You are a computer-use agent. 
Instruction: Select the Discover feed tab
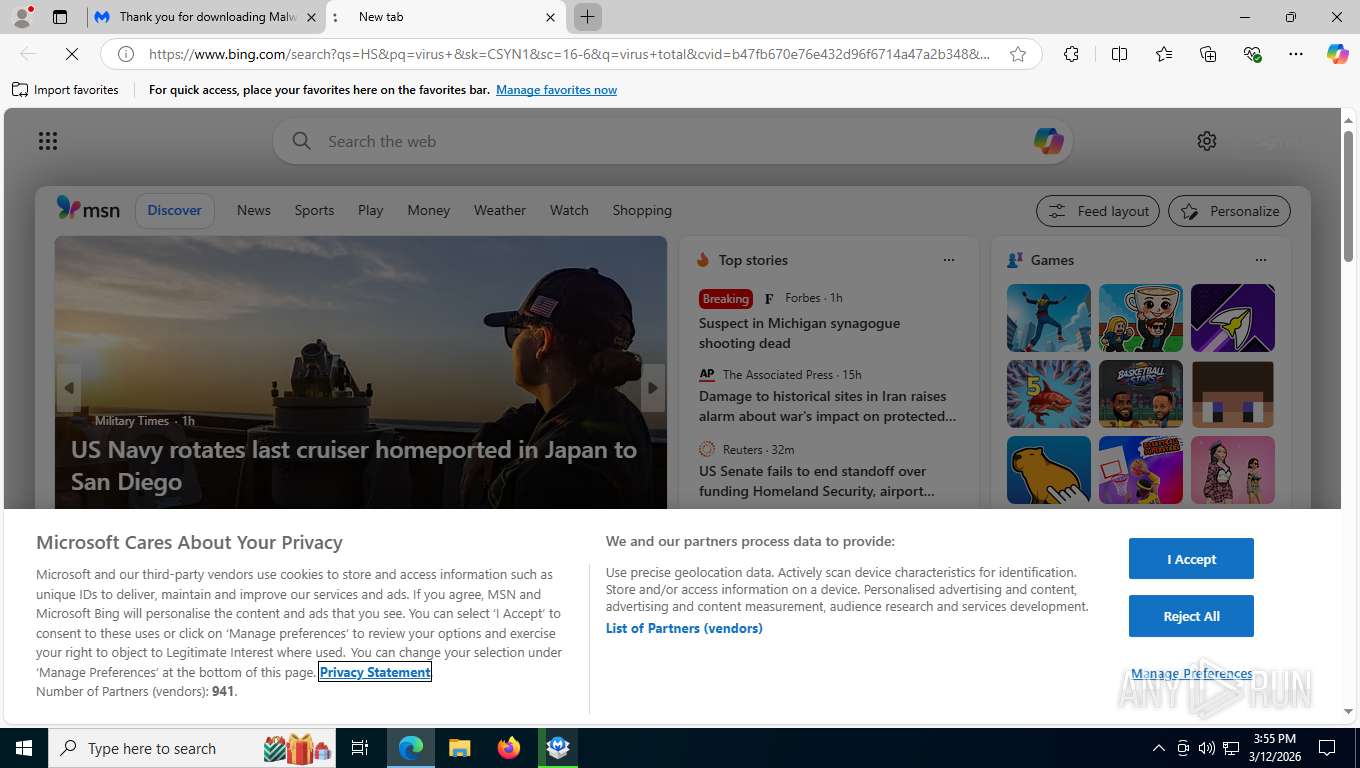[x=175, y=210]
